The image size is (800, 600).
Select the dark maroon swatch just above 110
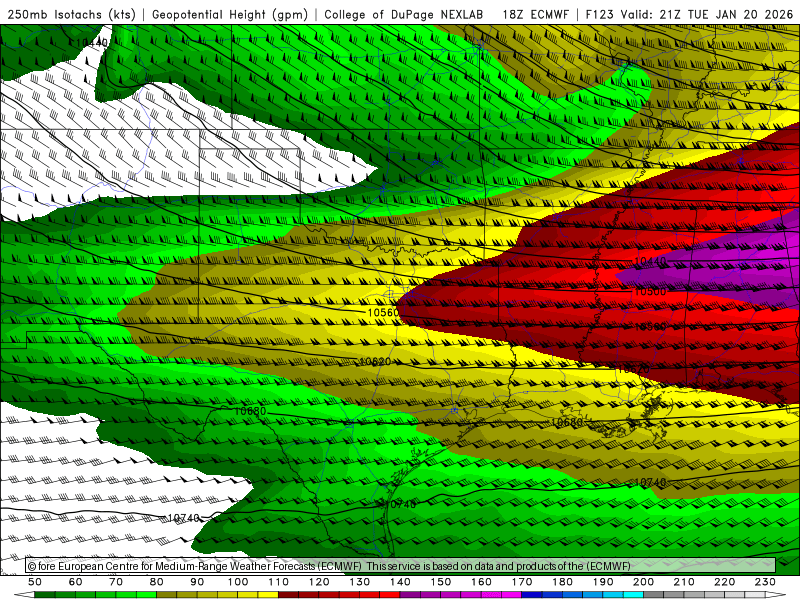point(288,594)
